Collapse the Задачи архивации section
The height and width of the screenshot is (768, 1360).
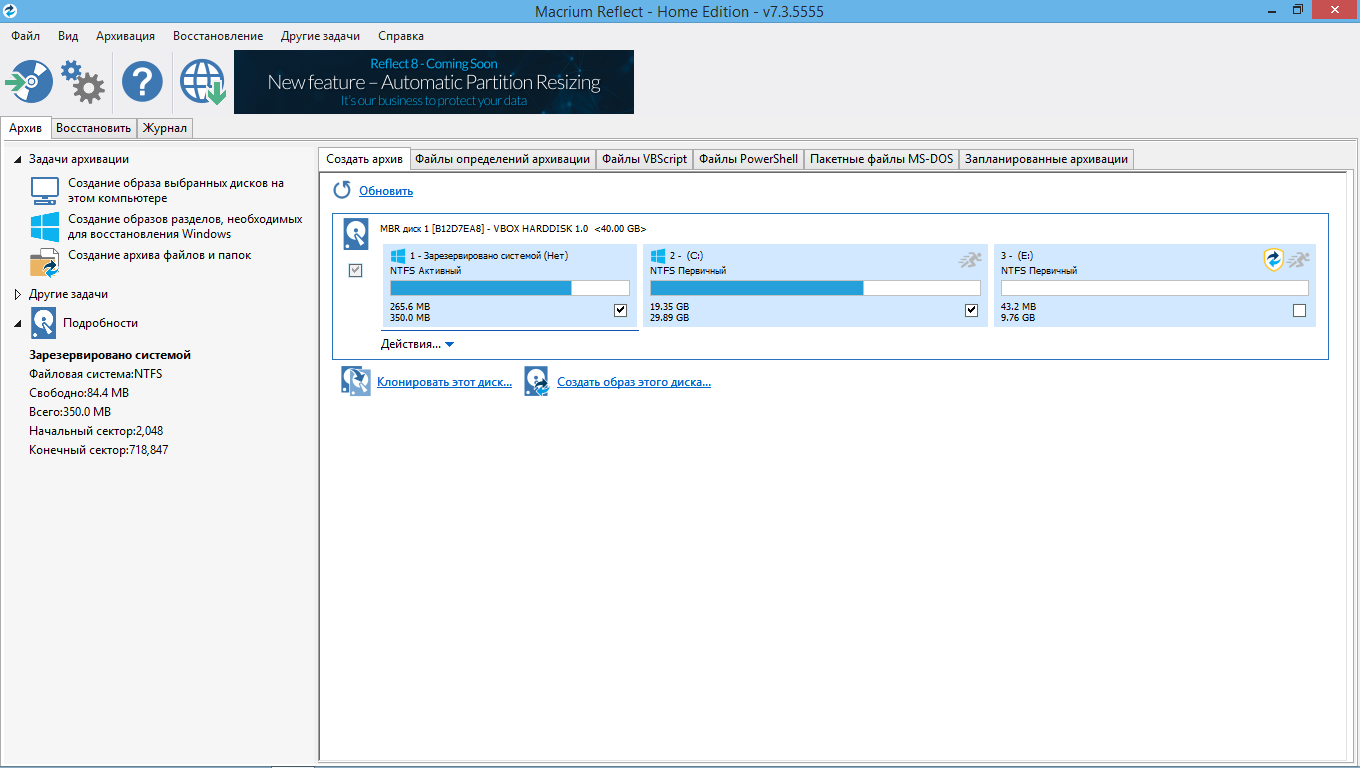coord(18,159)
